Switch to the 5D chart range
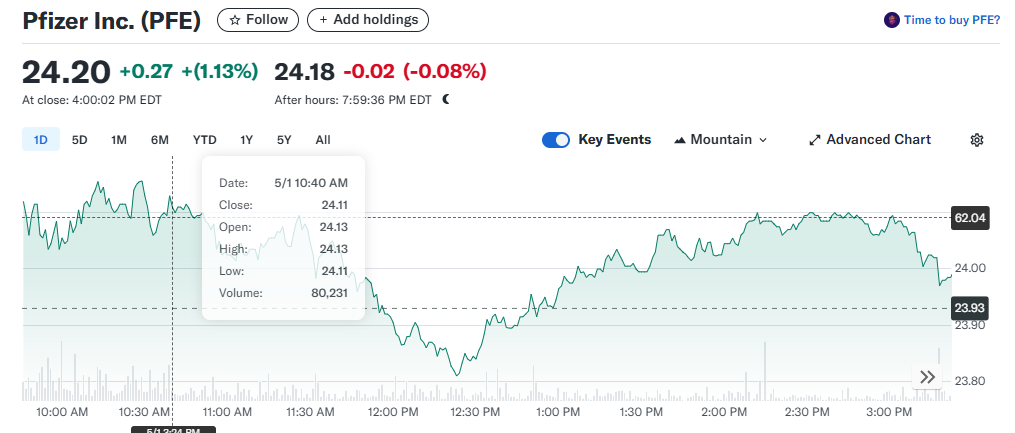This screenshot has height=433, width=1015. tap(80, 140)
